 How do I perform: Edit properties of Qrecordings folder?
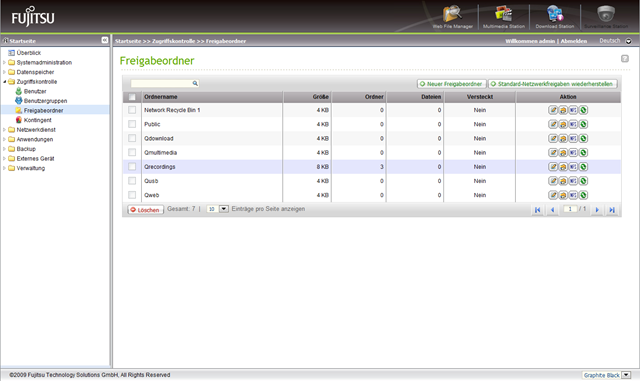pyautogui.click(x=553, y=167)
